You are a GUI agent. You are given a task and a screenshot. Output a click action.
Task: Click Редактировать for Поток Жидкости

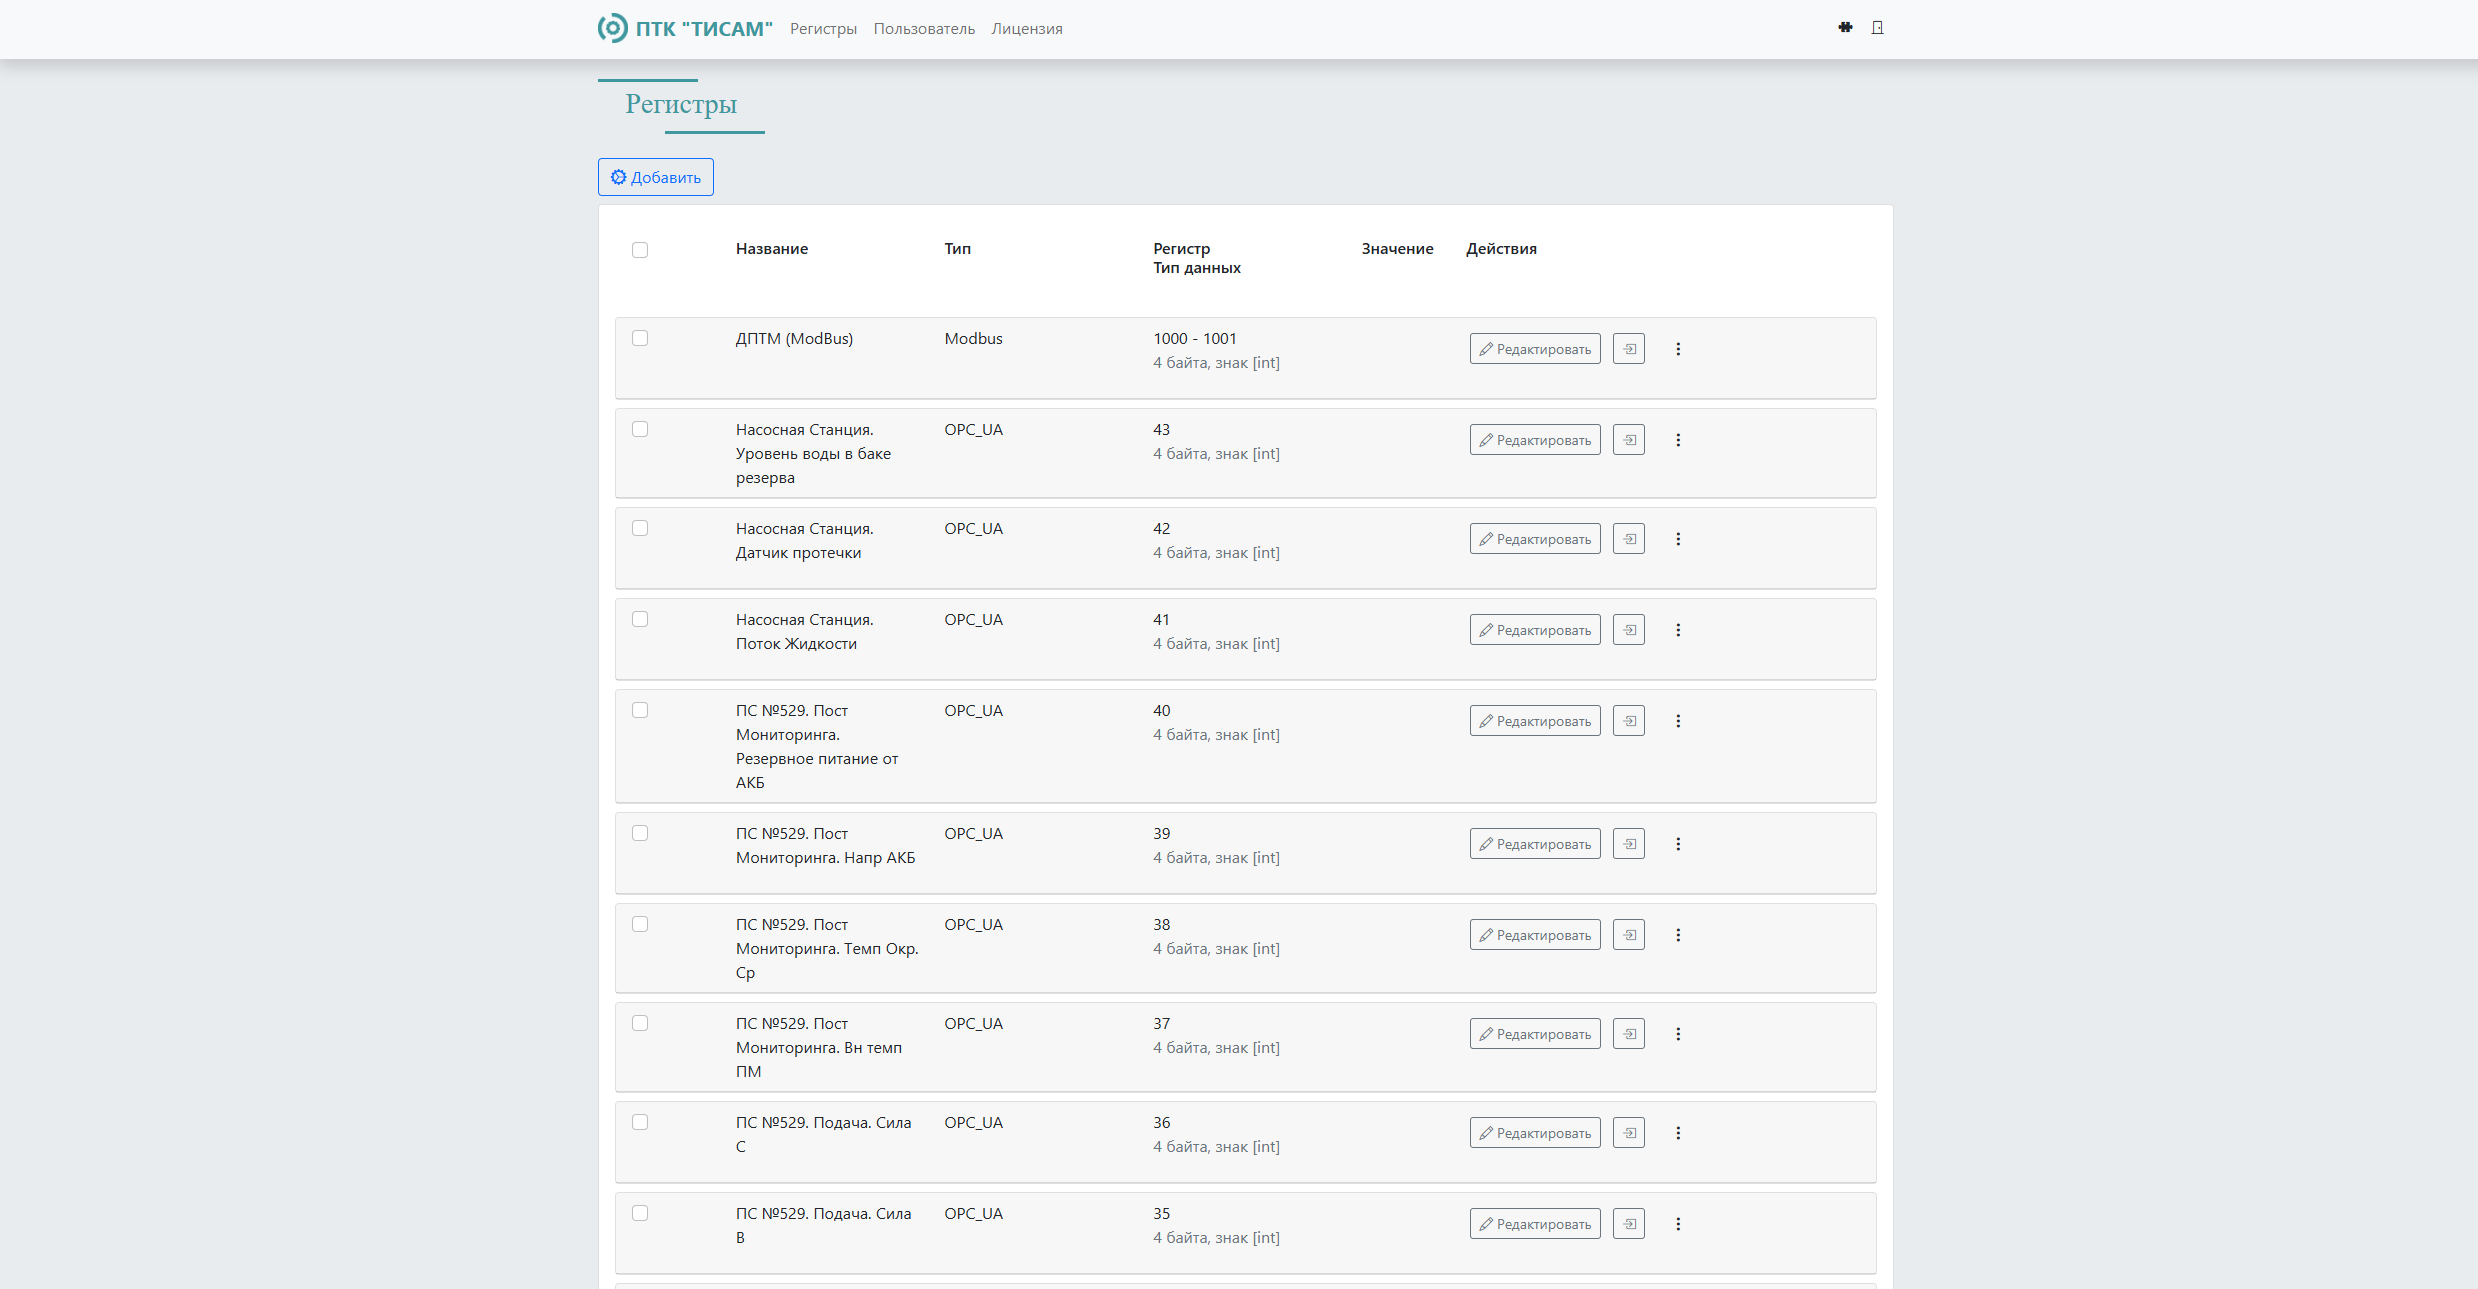tap(1535, 630)
